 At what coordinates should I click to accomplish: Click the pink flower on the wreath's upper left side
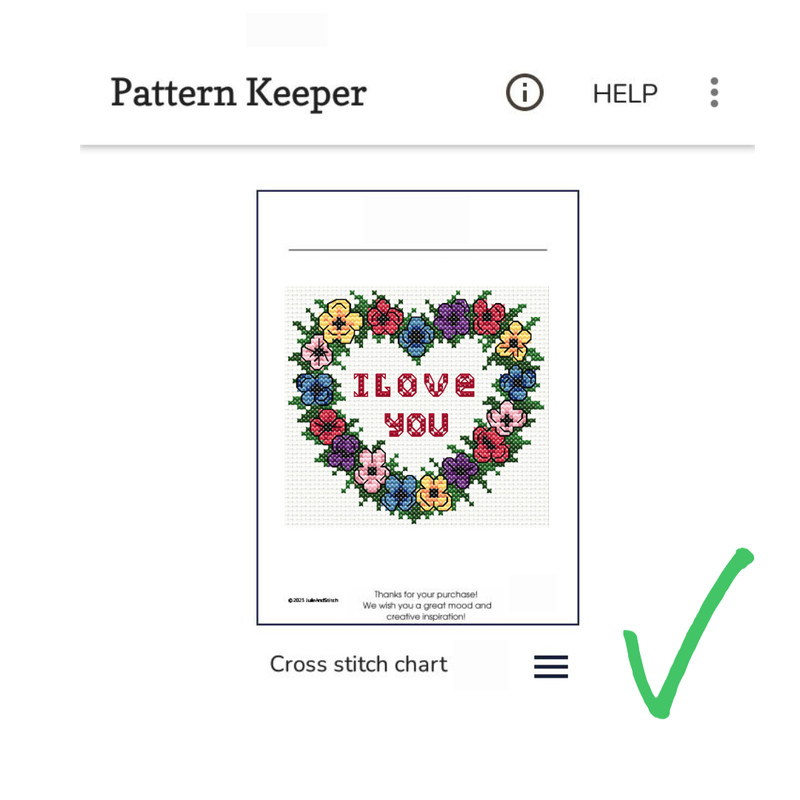(317, 352)
